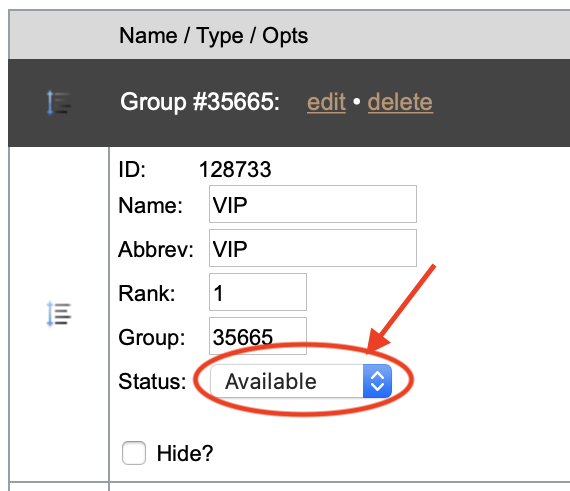The image size is (570, 491).
Task: Tick the Hide? checkbox
Action: click(134, 453)
